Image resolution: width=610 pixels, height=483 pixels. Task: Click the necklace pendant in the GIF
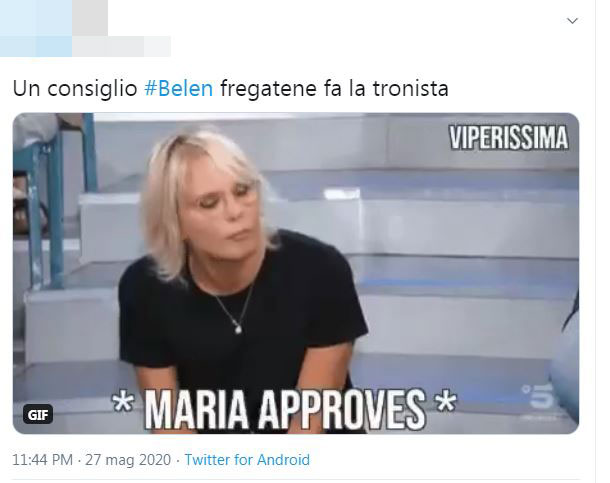(x=238, y=329)
